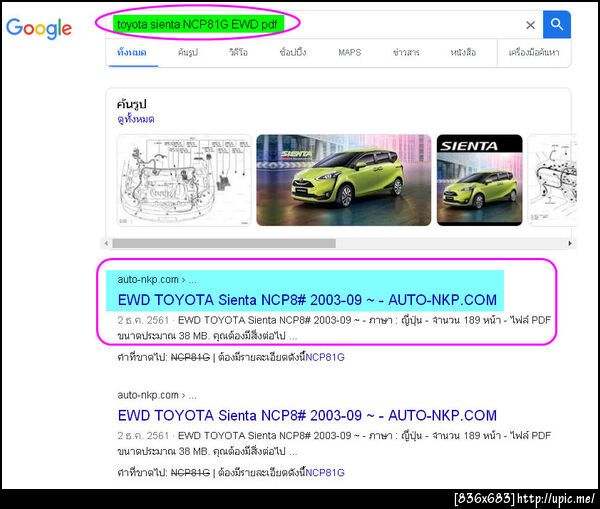Switch to the วิดีโอ tab
The width and height of the screenshot is (600, 509).
238,52
